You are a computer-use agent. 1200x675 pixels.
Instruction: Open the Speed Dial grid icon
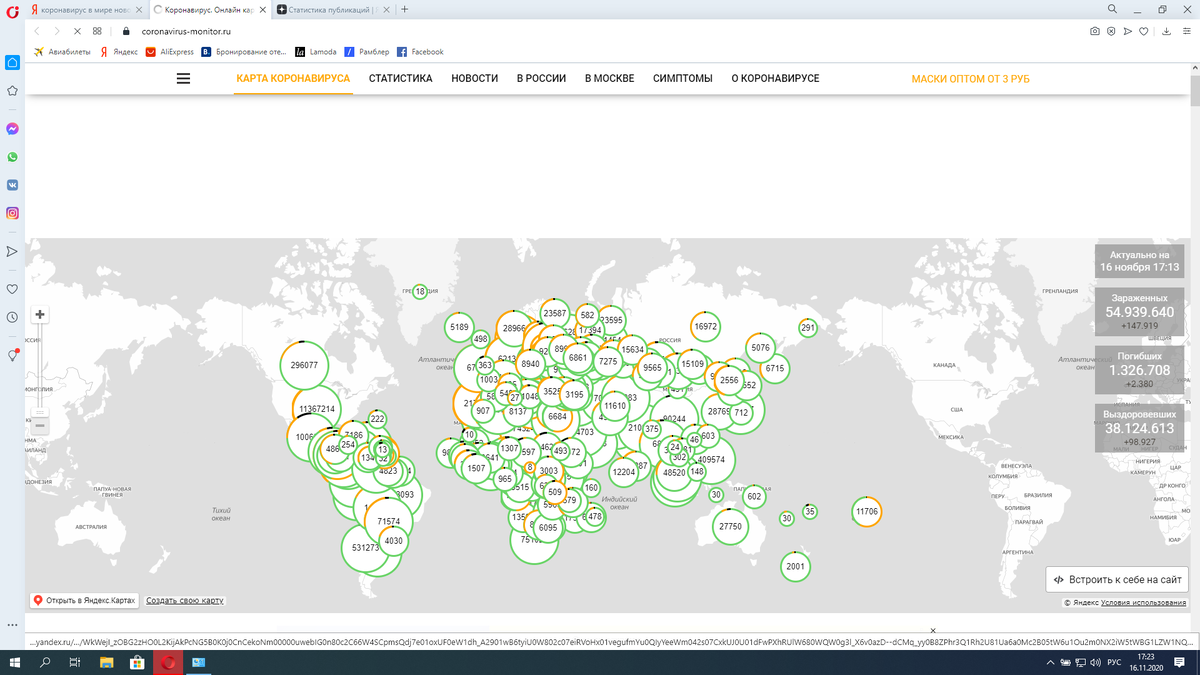pos(97,31)
